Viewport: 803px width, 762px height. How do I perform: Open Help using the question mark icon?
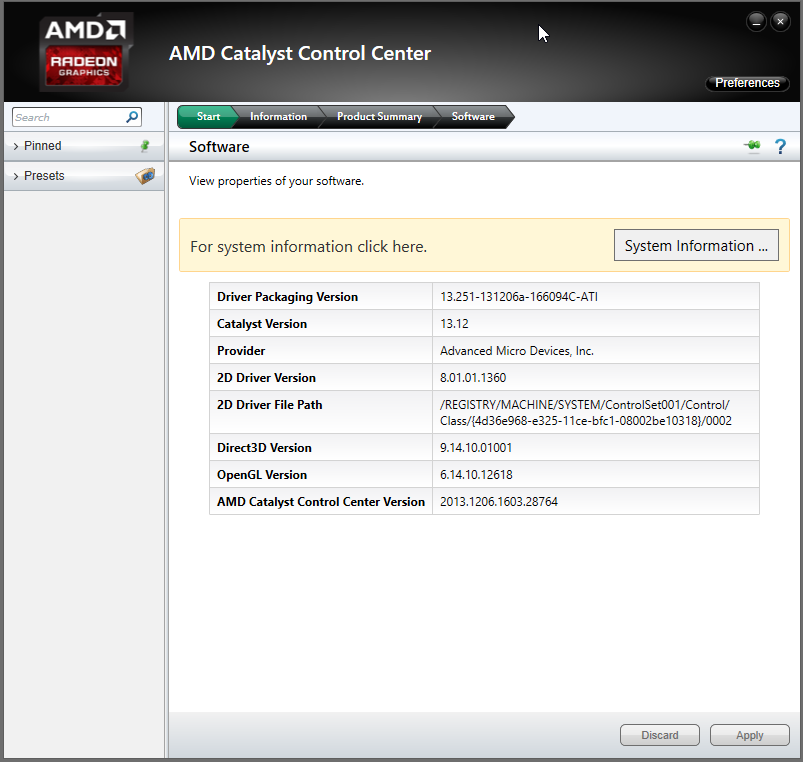(780, 146)
